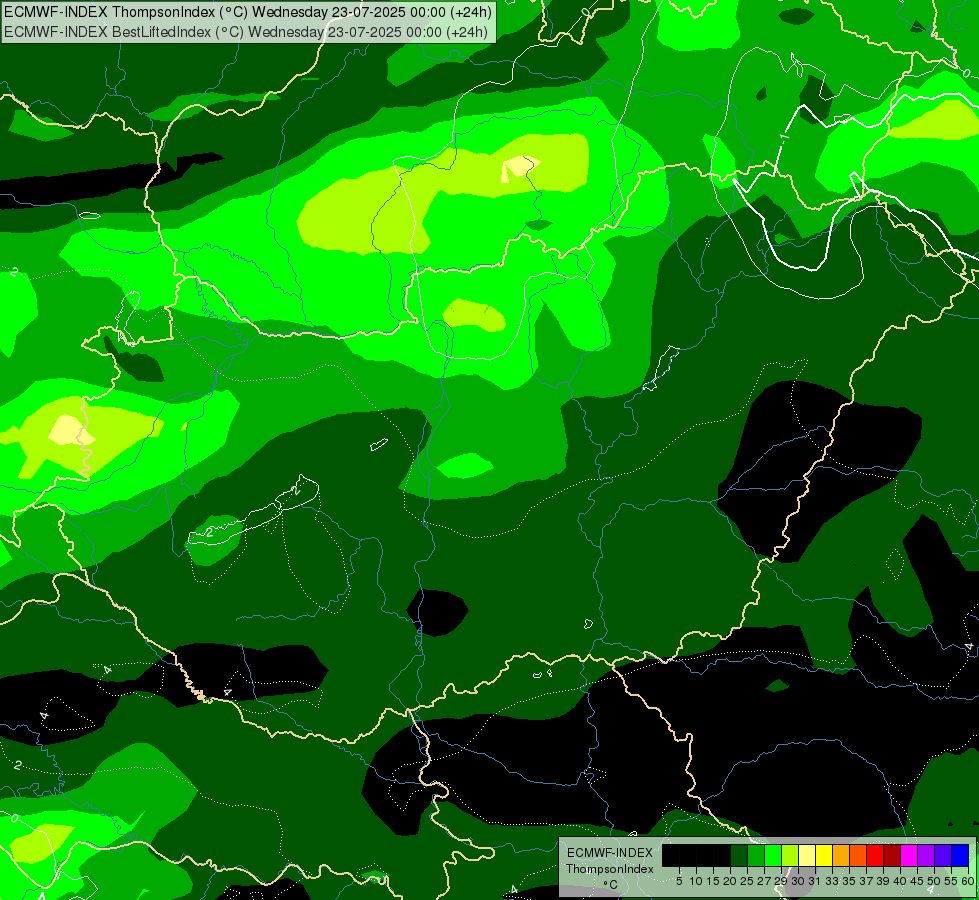Viewport: 979px width, 900px height.
Task: Click the legend tick value '39'
Action: (x=883, y=881)
